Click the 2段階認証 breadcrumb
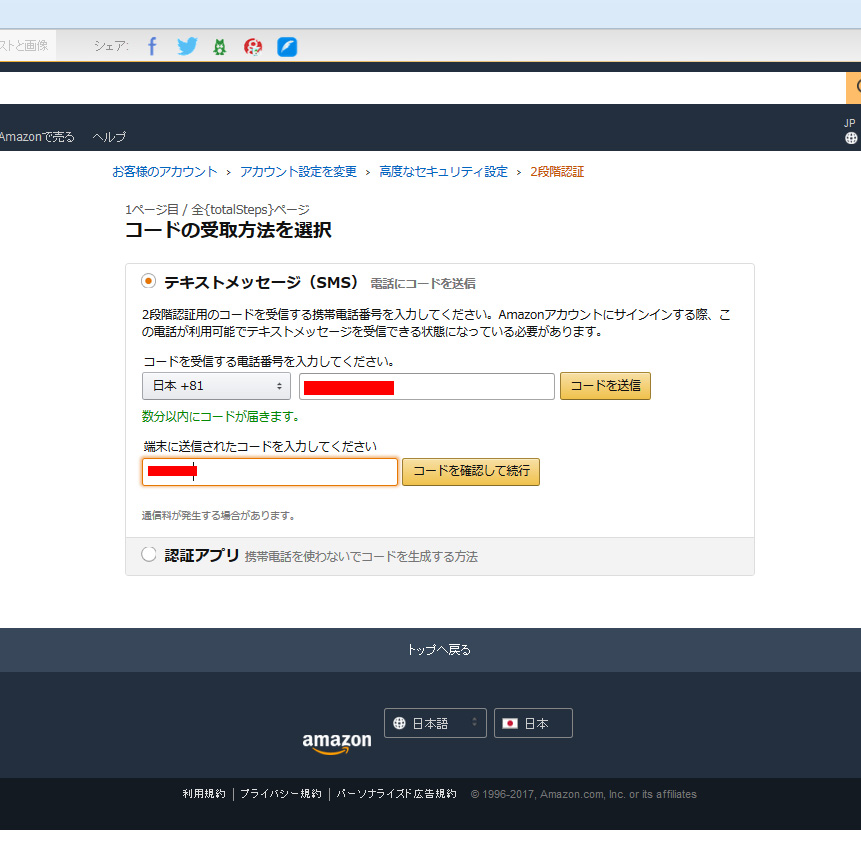The width and height of the screenshot is (861, 861). click(557, 172)
